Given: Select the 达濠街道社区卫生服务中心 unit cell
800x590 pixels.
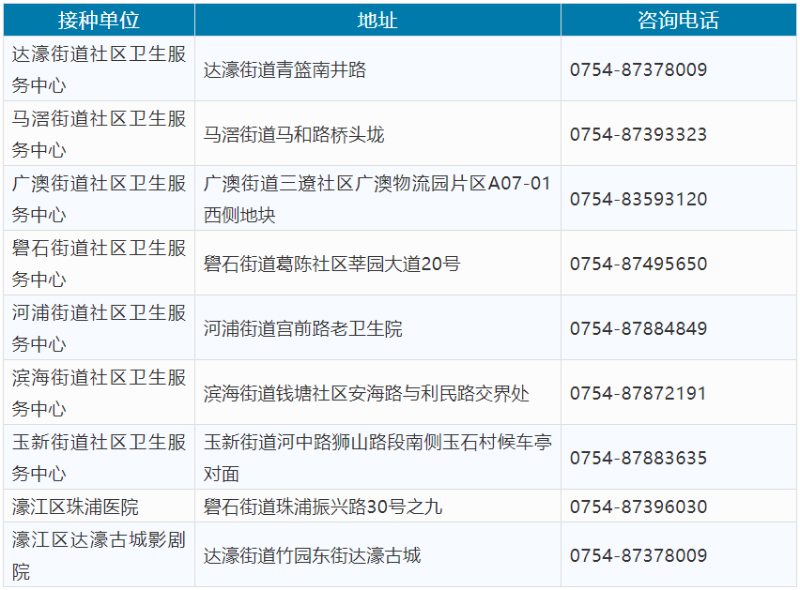Looking at the screenshot, I should click(x=98, y=70).
